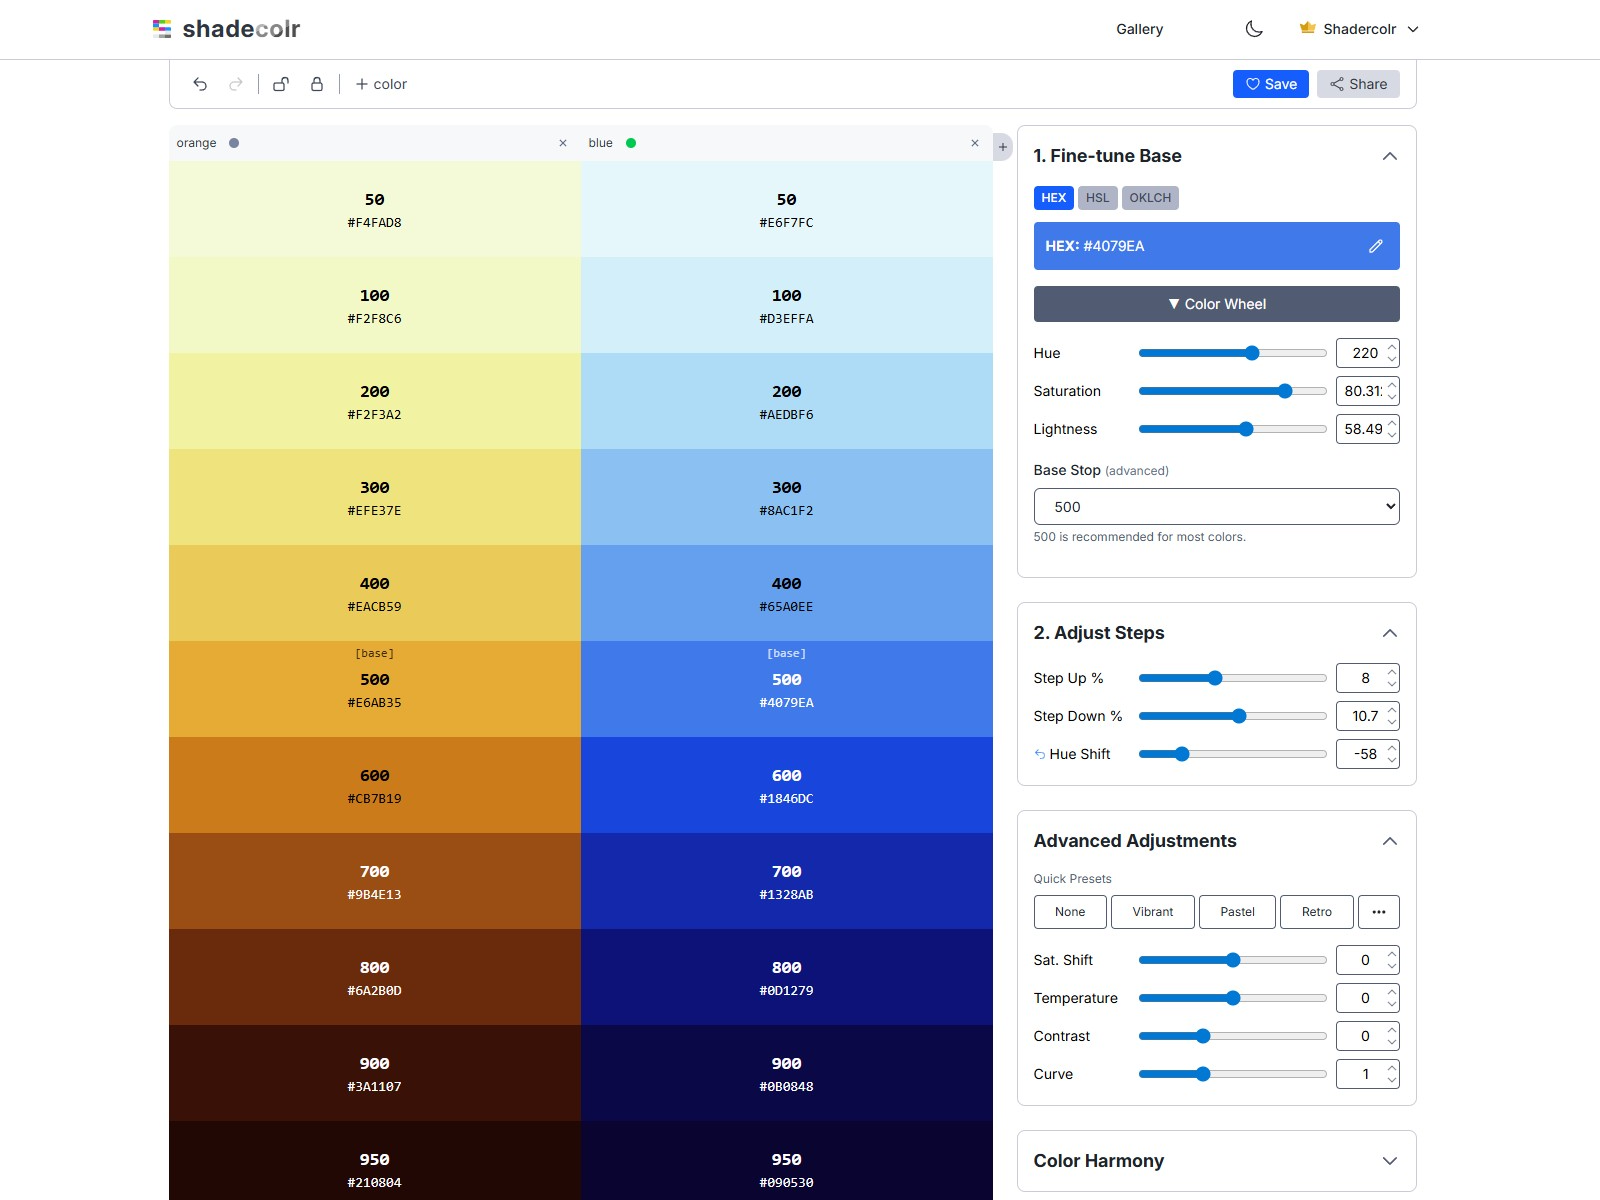The height and width of the screenshot is (1200, 1600).
Task: Click the grey dot next to orange
Action: 234,143
